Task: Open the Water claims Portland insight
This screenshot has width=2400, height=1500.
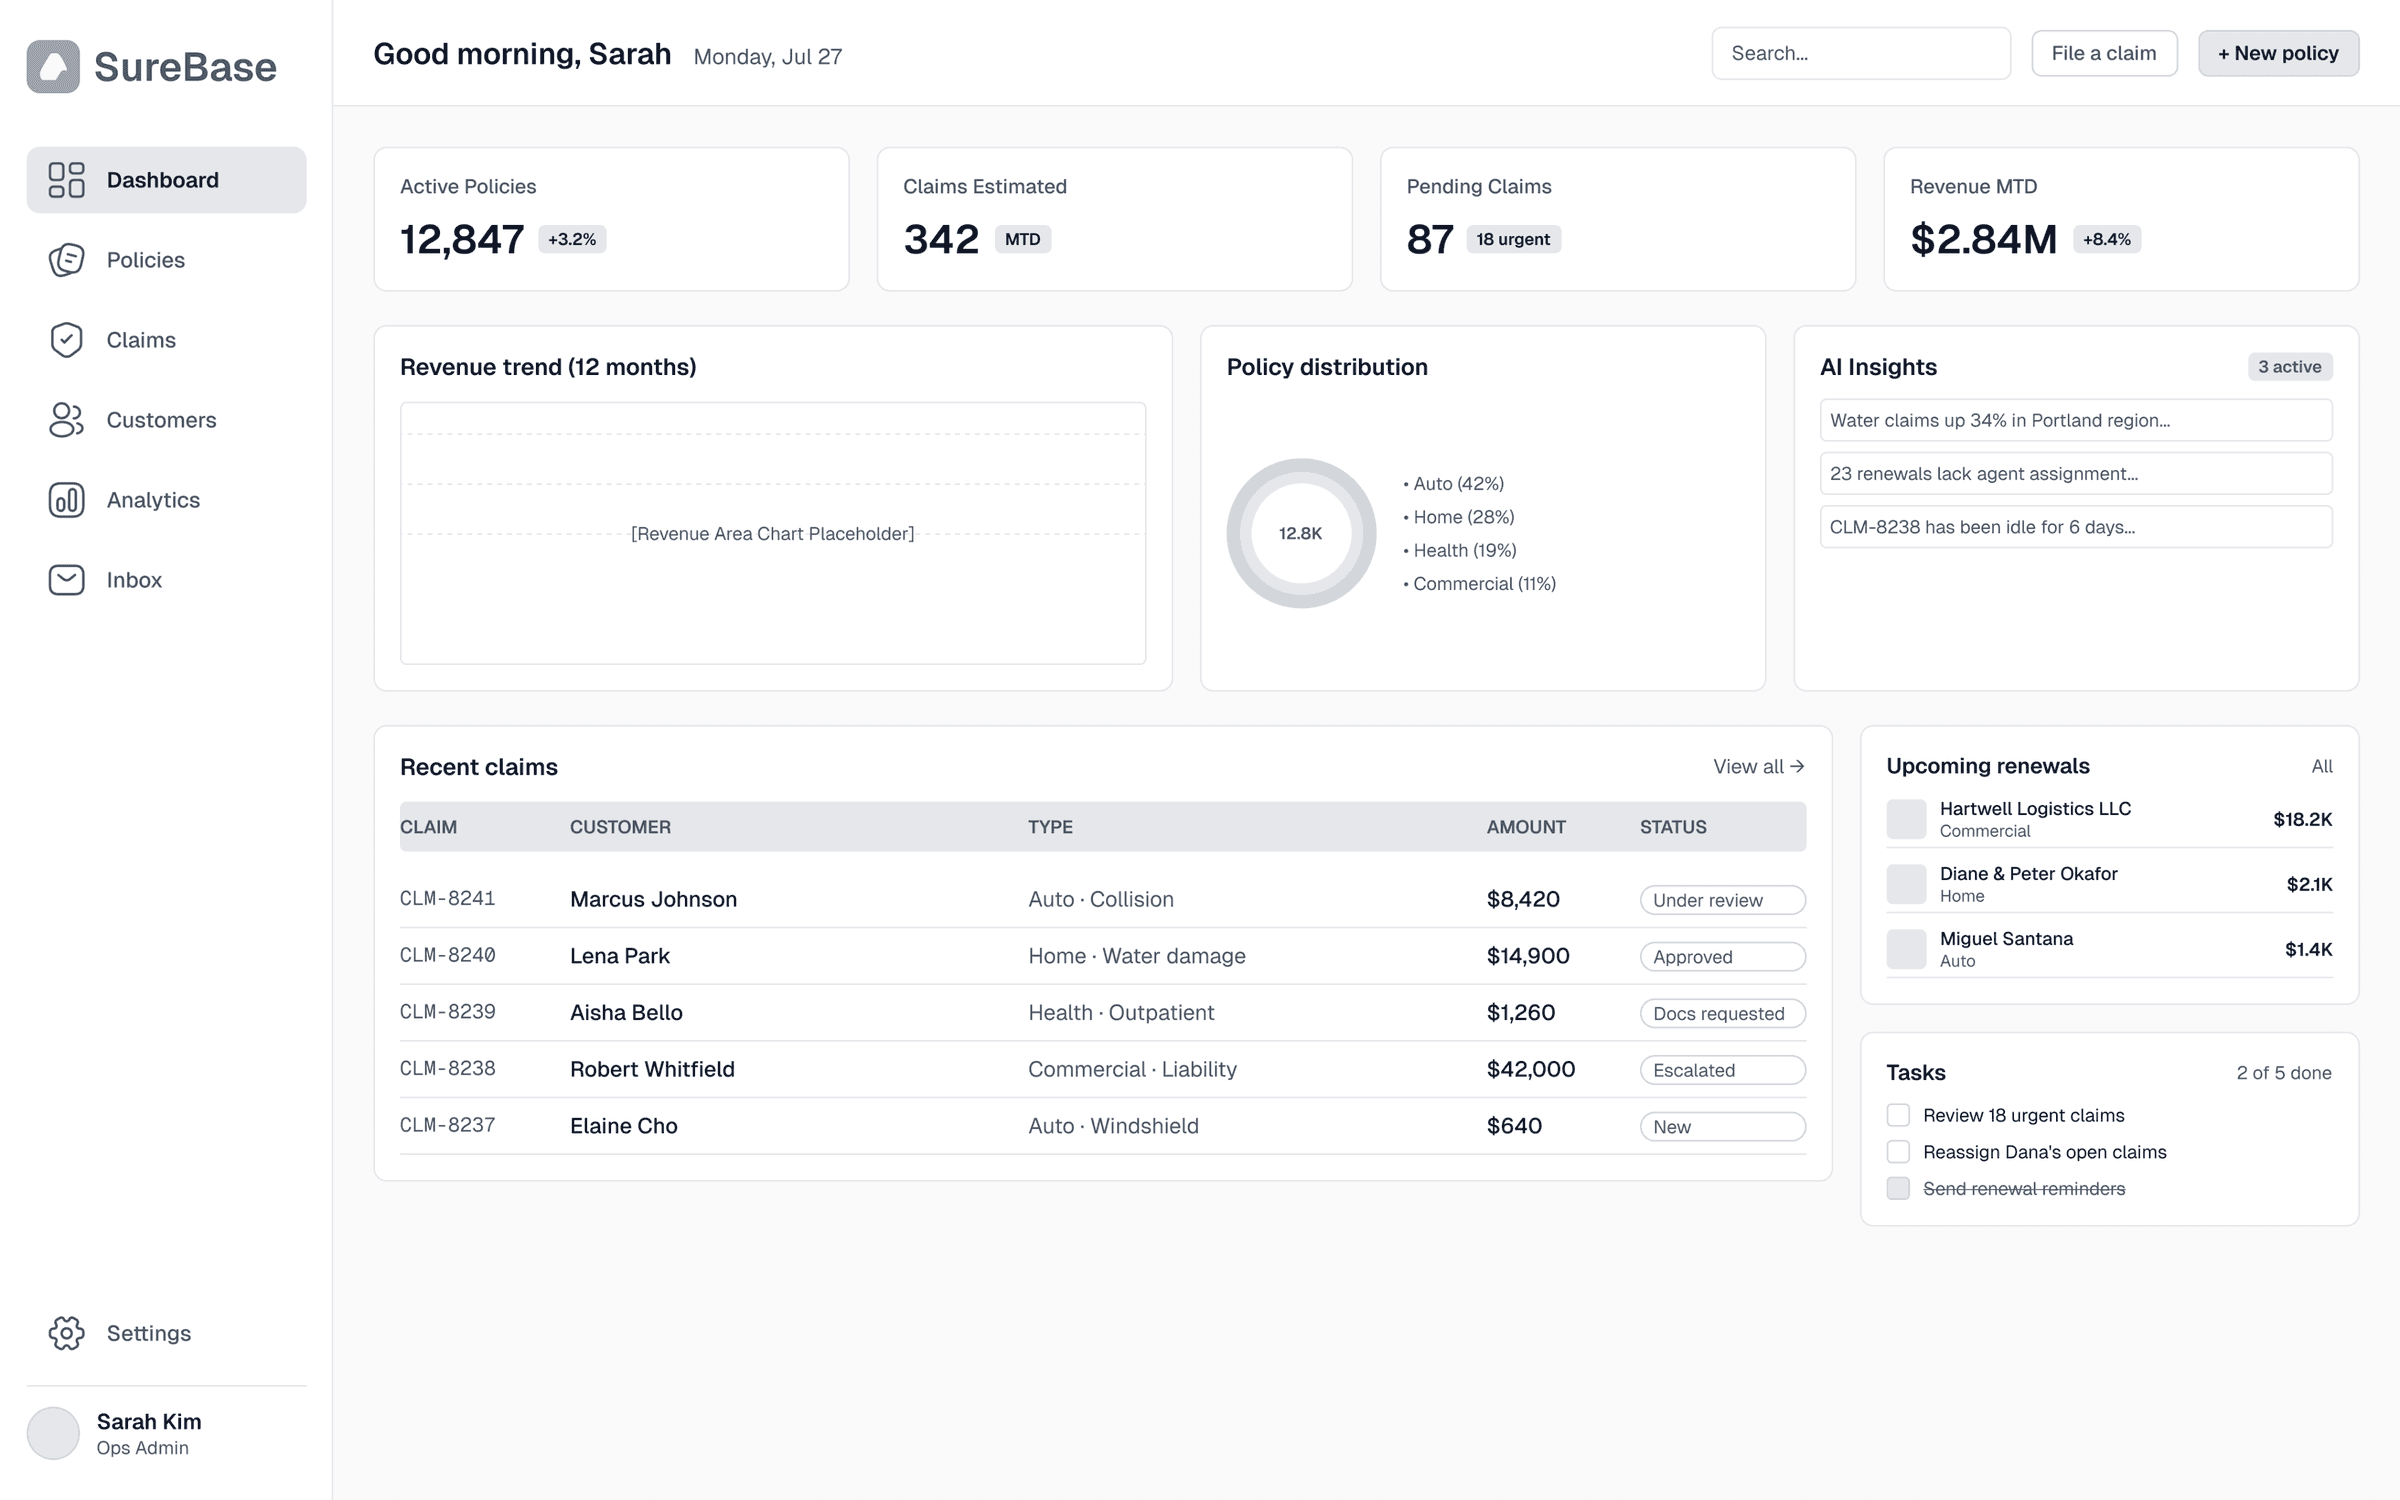Action: (2076, 420)
